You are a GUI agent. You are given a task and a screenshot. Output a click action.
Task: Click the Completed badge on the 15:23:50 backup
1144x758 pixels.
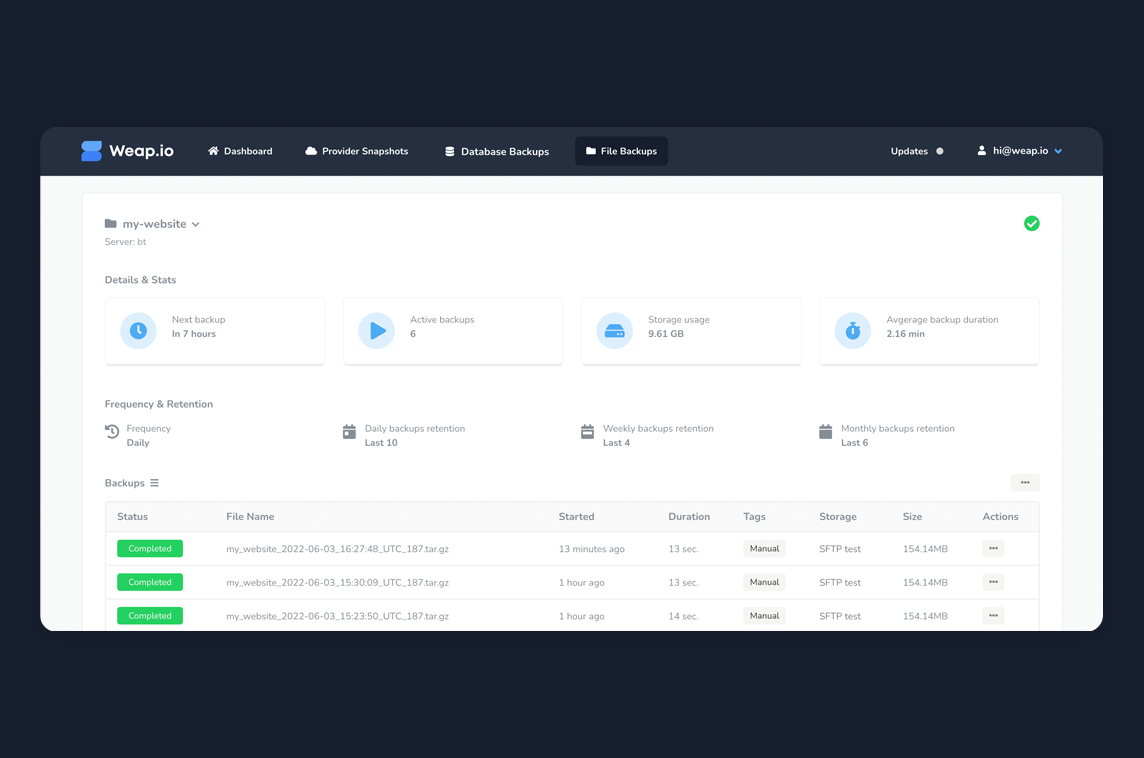pyautogui.click(x=150, y=616)
